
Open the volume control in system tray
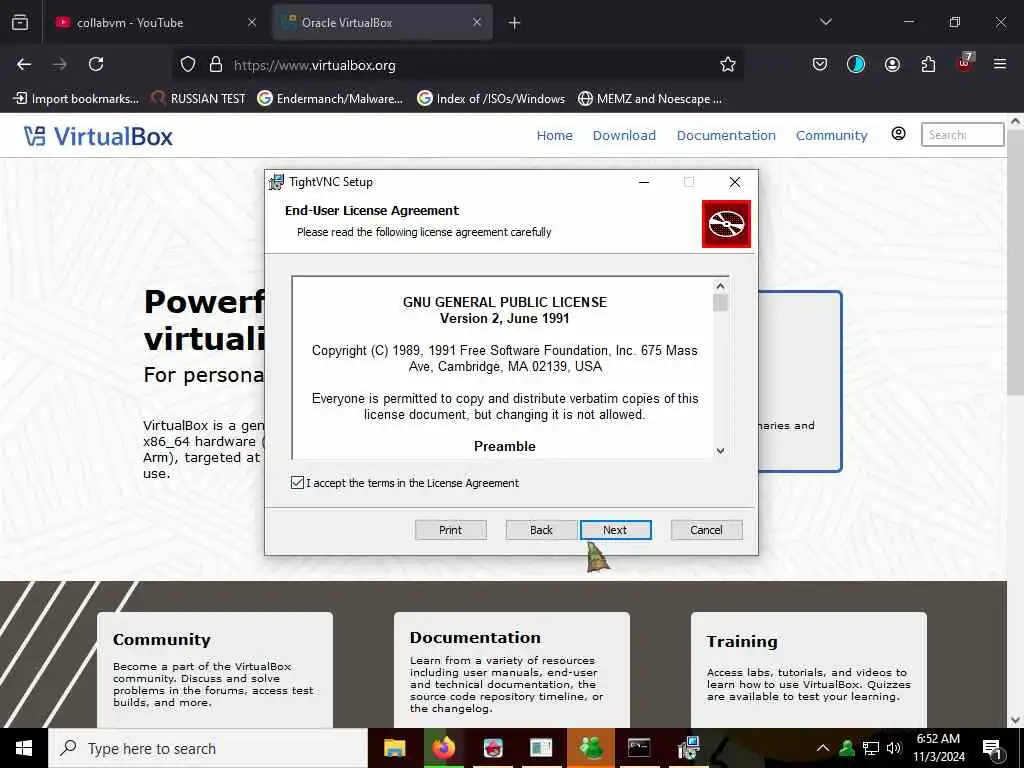point(894,748)
